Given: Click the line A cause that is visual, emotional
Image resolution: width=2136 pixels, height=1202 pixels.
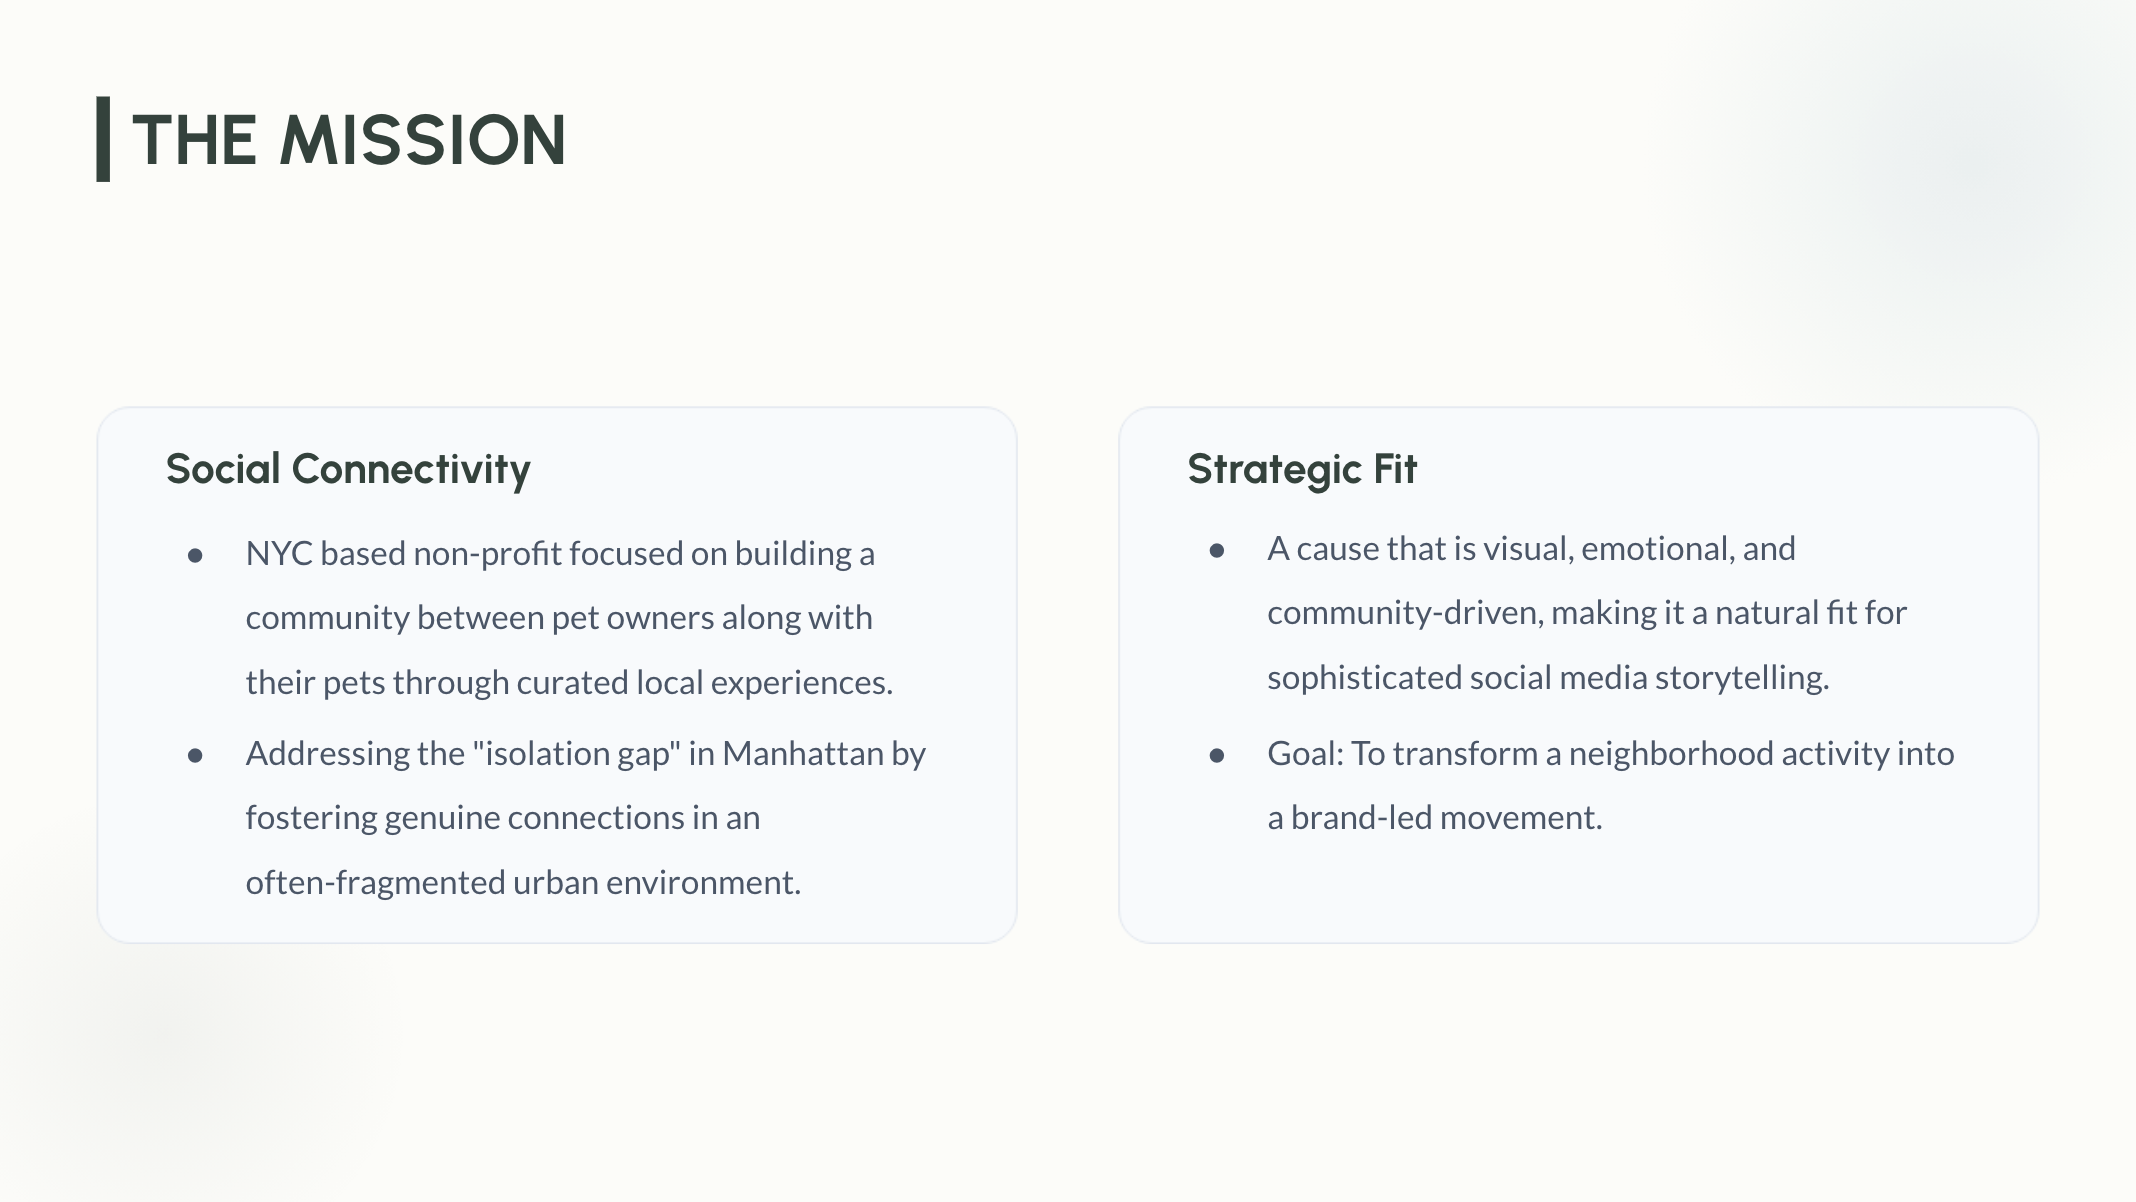Looking at the screenshot, I should coord(1531,548).
